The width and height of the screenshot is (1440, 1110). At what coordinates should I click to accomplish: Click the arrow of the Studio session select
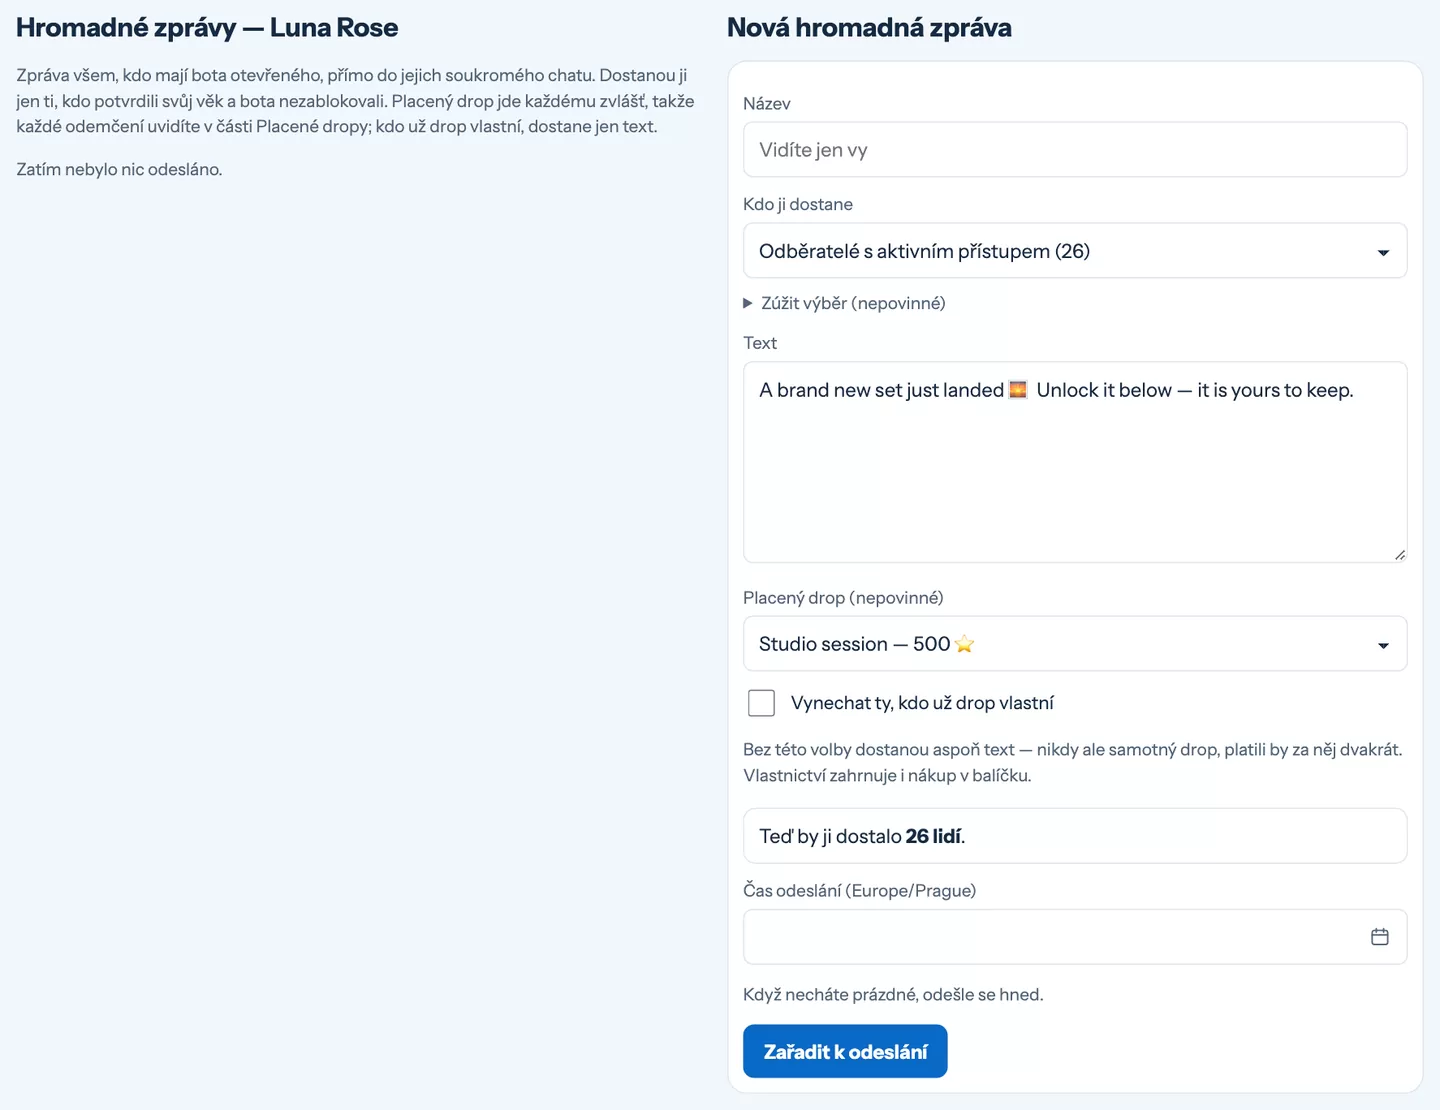[1383, 646]
